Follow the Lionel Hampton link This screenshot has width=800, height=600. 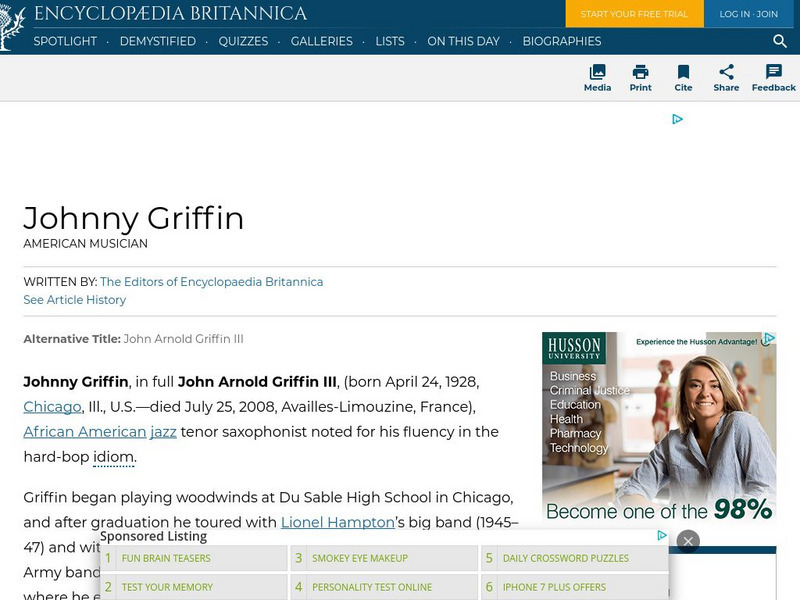(337, 522)
